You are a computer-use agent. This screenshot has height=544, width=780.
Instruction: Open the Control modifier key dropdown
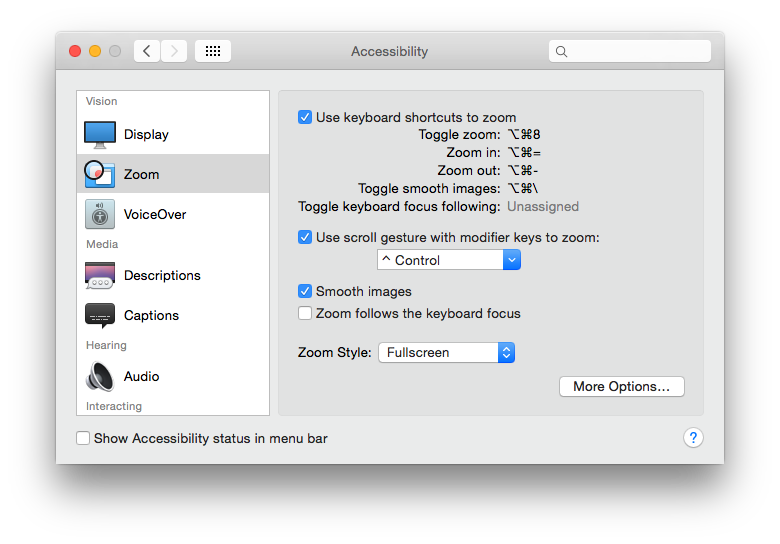pos(449,260)
